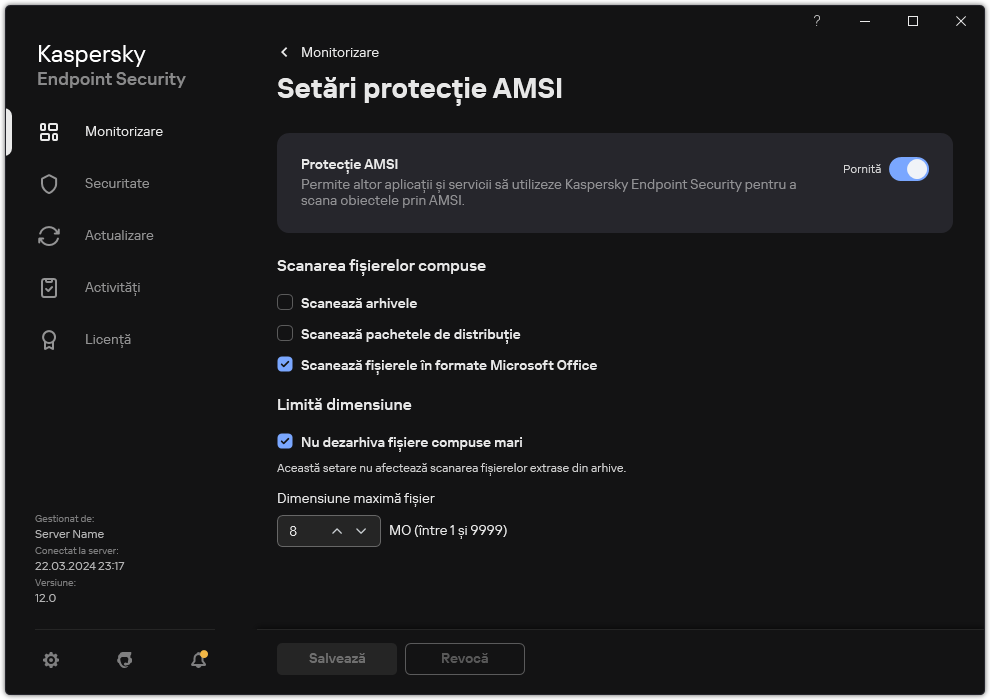The image size is (990, 700).
Task: Click the Securitate shield icon
Action: click(49, 184)
